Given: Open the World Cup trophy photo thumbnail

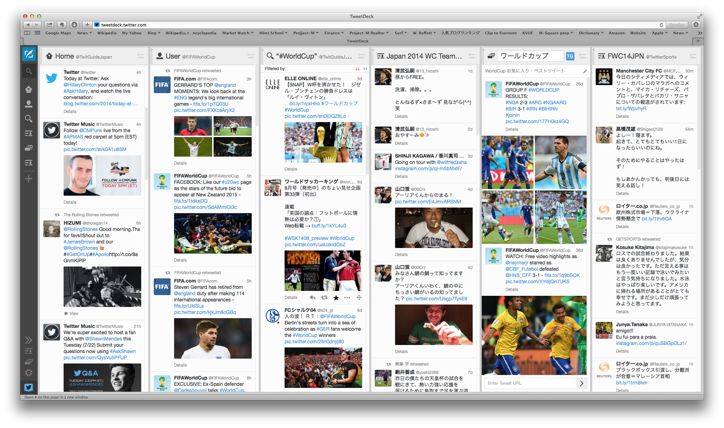Looking at the screenshot, I should [323, 142].
